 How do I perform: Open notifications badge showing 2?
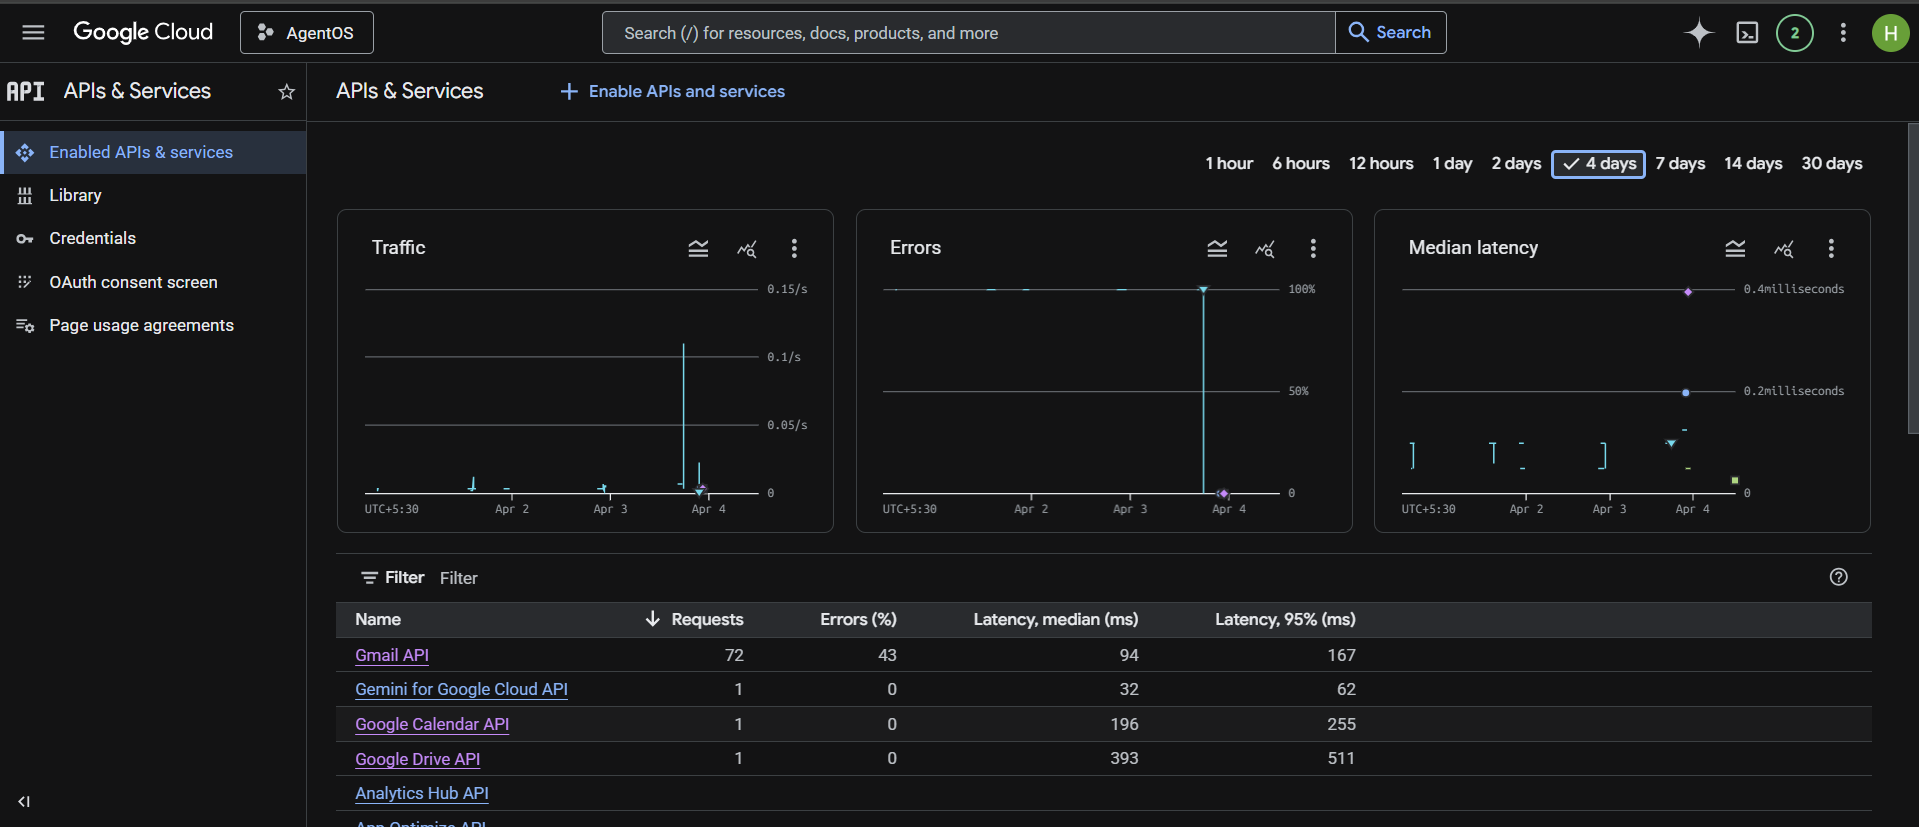(1795, 33)
